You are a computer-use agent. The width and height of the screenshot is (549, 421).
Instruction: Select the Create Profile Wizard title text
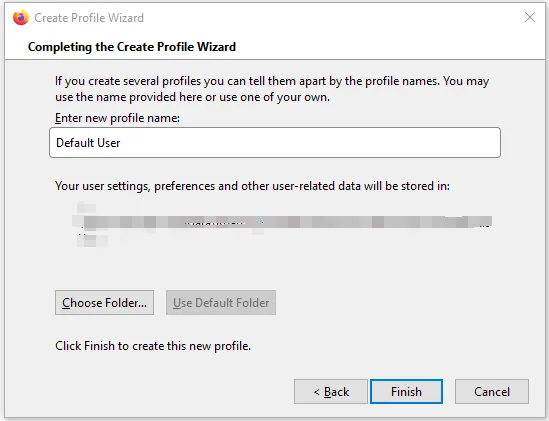(x=89, y=18)
